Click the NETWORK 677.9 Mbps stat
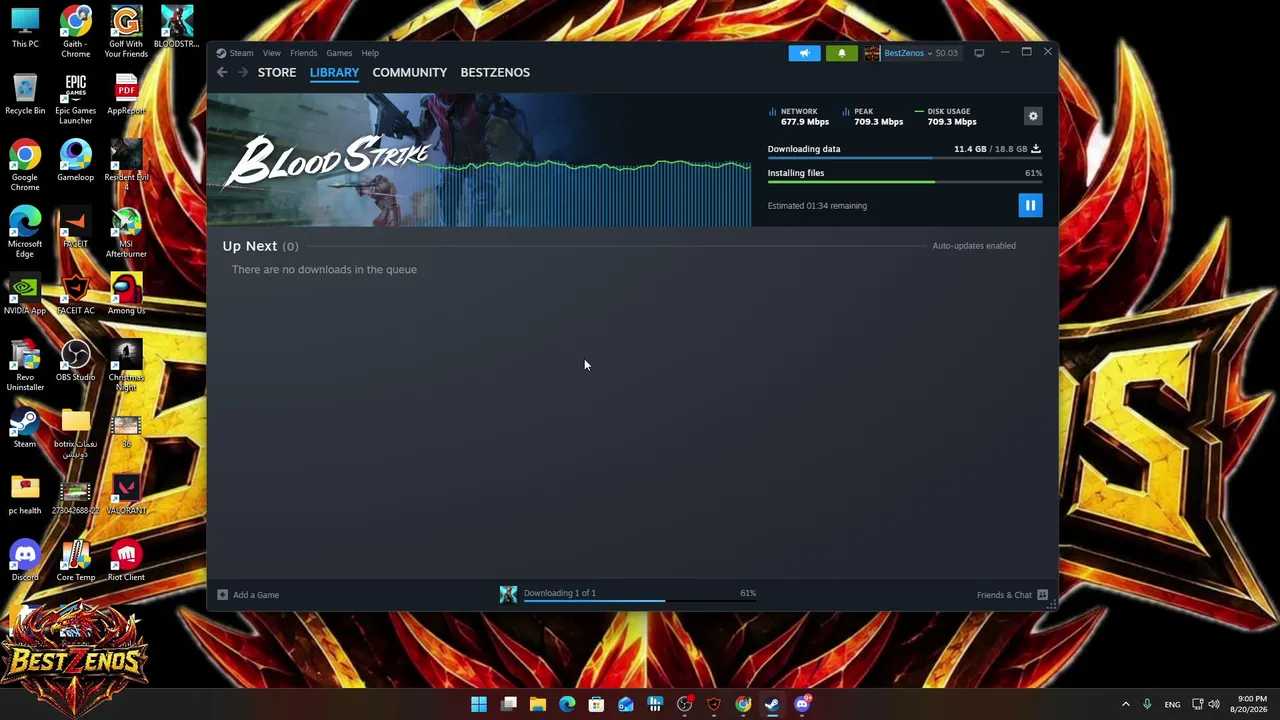 click(x=799, y=117)
